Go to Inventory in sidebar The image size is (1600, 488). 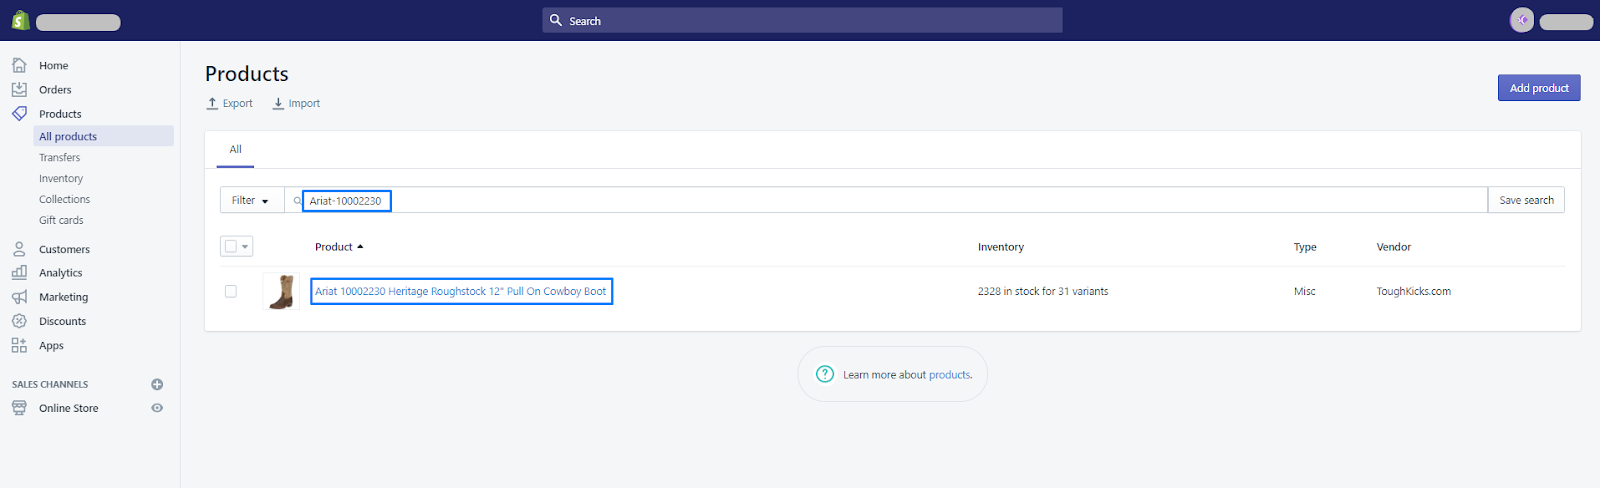[x=61, y=178]
